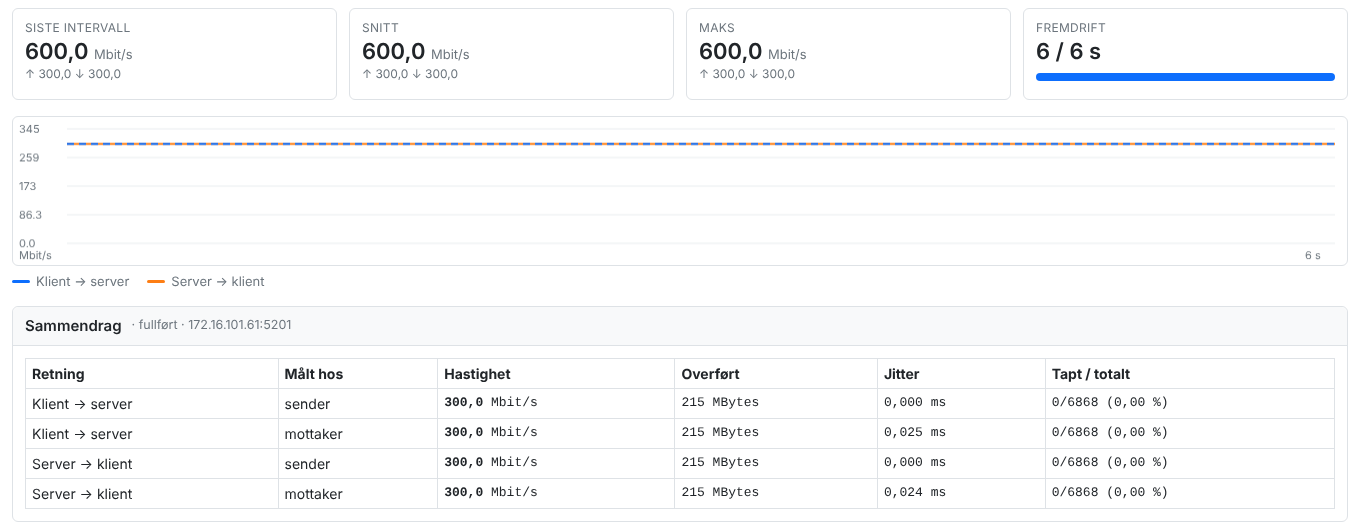The image size is (1360, 530).
Task: Click the server address 172.16.101.61:5201
Action: click(240, 325)
